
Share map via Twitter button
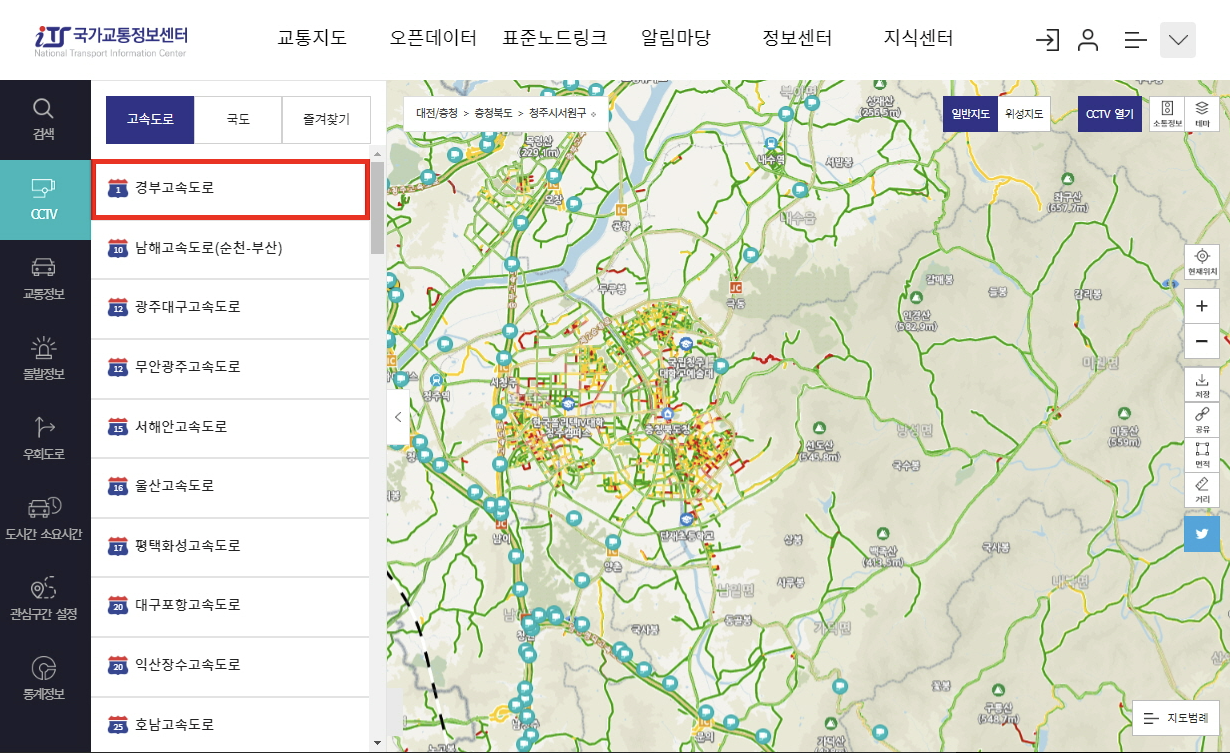pos(1202,534)
